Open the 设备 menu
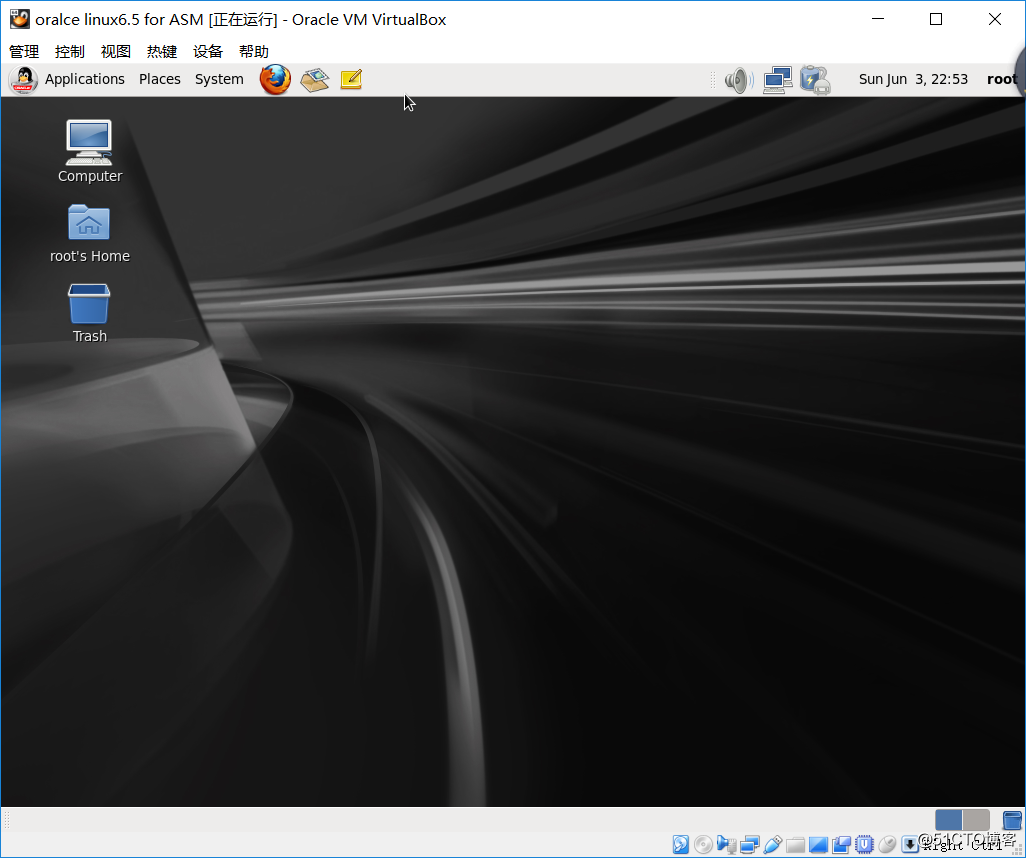1026x858 pixels. coord(208,51)
